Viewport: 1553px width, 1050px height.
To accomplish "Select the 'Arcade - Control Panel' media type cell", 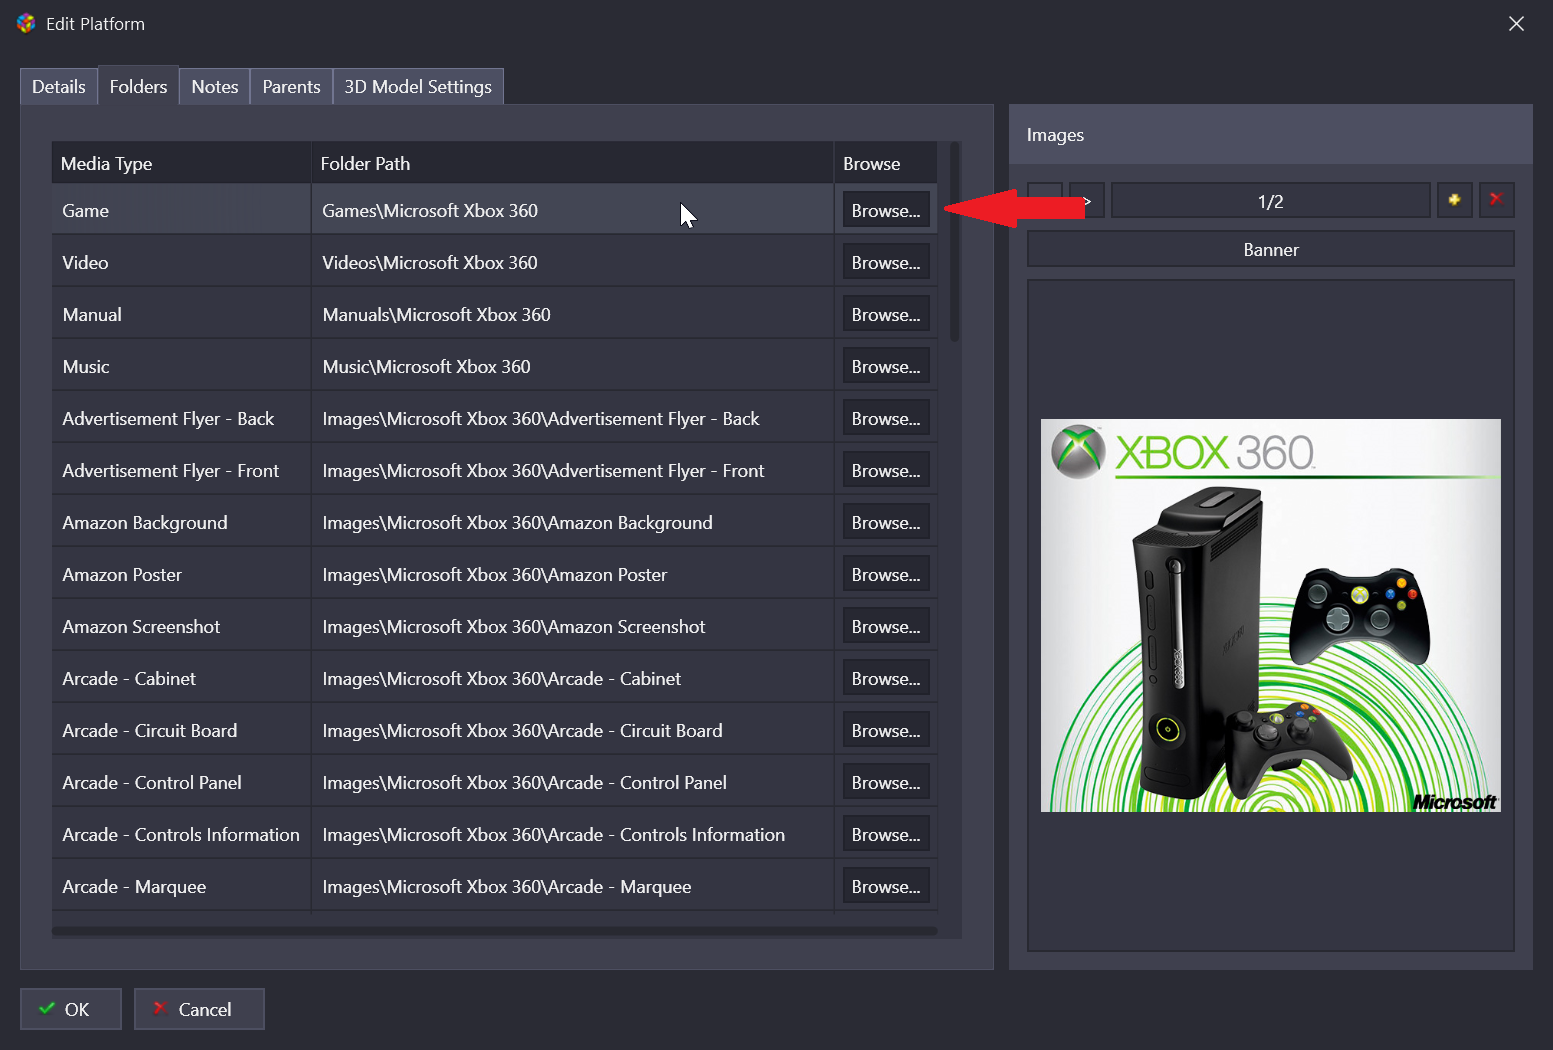I will (x=181, y=782).
